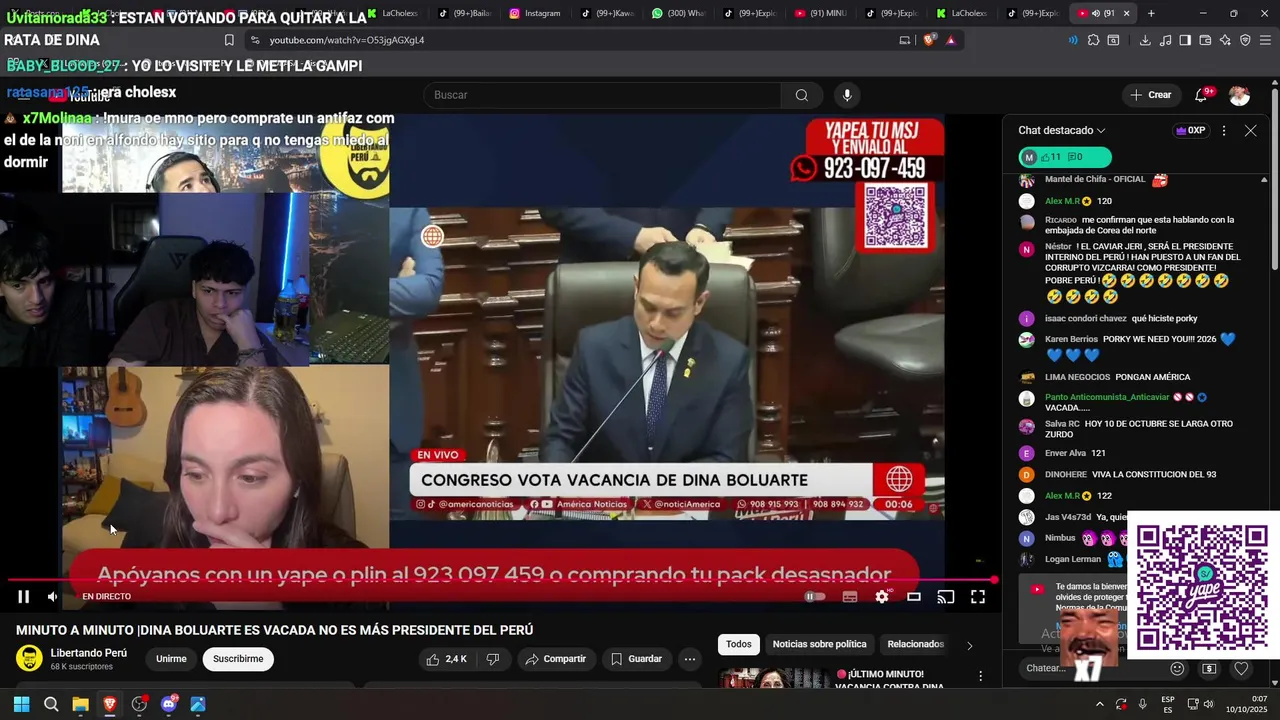Open the ESP language input indicator
1280x720 pixels.
pyautogui.click(x=1168, y=704)
